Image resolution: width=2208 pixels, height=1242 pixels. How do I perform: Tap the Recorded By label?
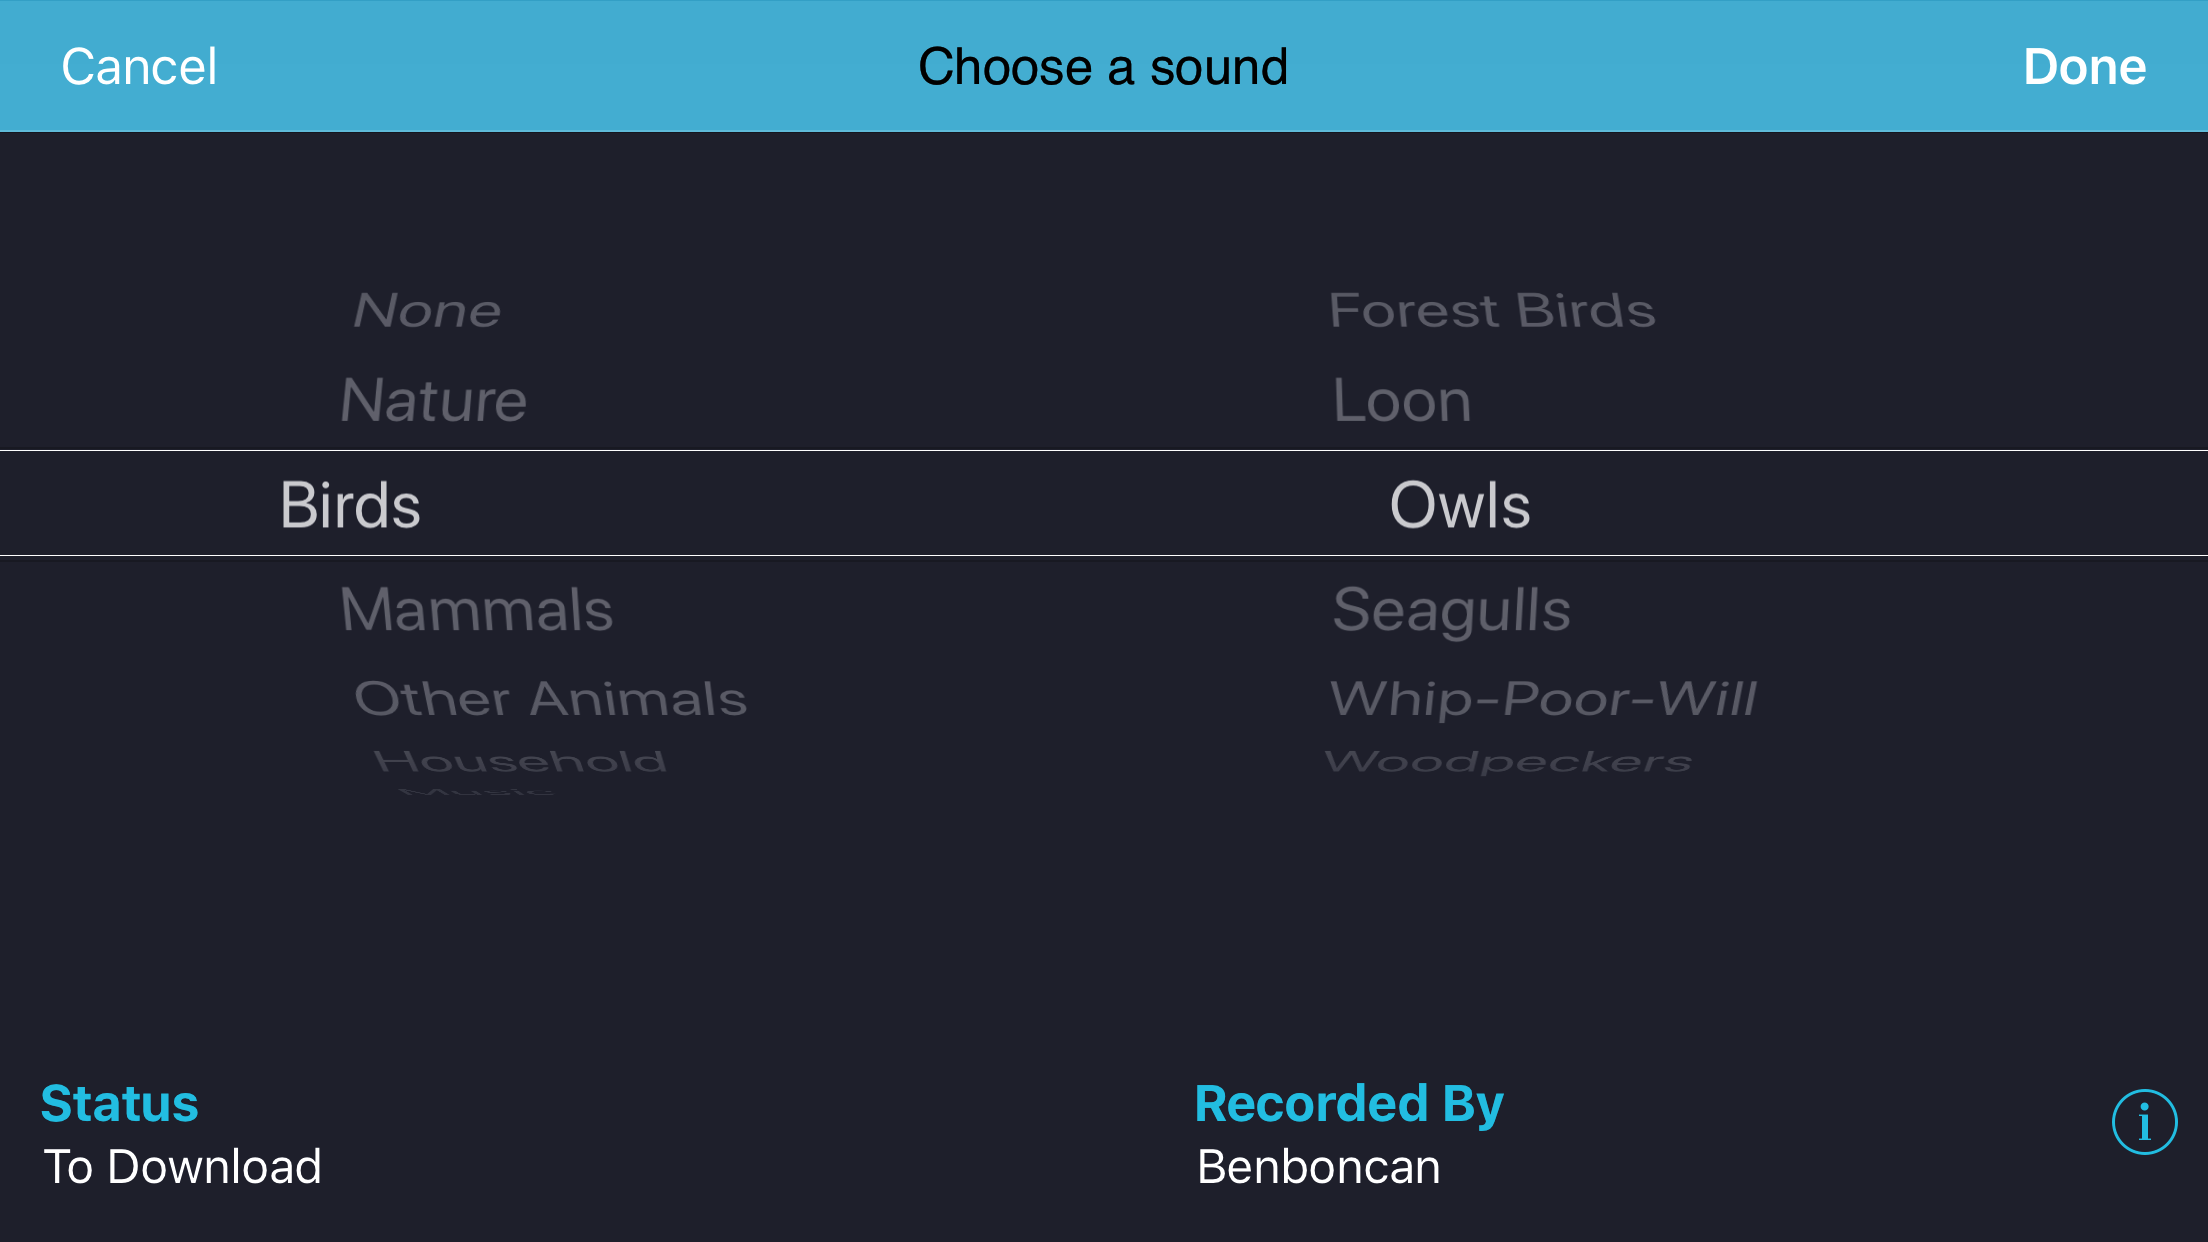click(x=1348, y=1104)
